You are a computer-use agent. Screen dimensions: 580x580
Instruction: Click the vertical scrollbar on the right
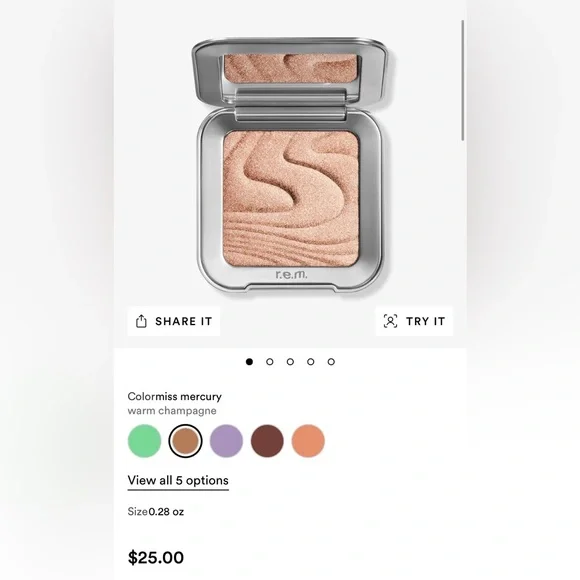click(x=462, y=81)
